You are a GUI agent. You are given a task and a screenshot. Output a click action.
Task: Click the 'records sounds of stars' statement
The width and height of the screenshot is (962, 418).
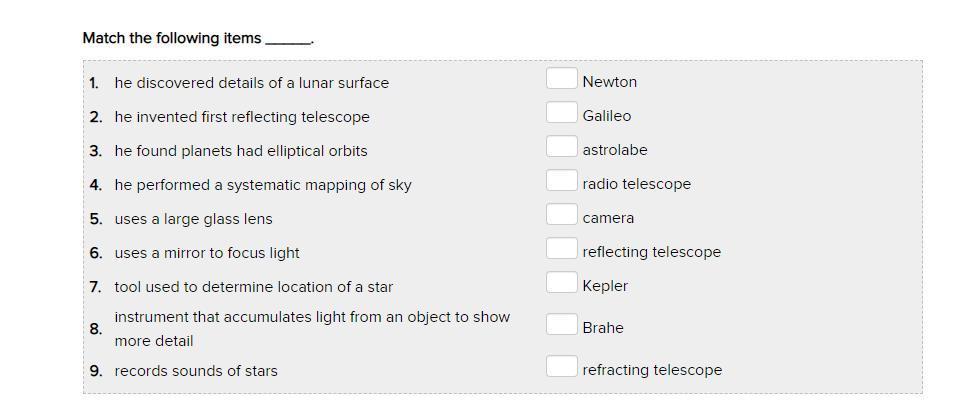[x=196, y=371]
